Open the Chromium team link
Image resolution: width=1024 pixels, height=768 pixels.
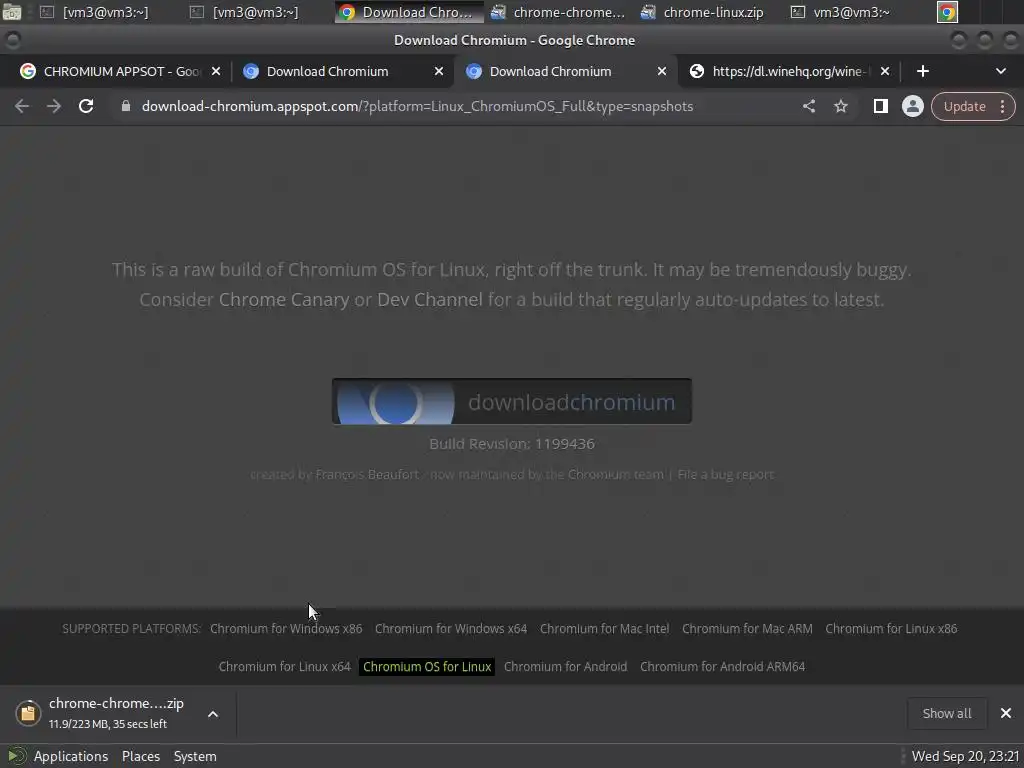click(x=615, y=475)
